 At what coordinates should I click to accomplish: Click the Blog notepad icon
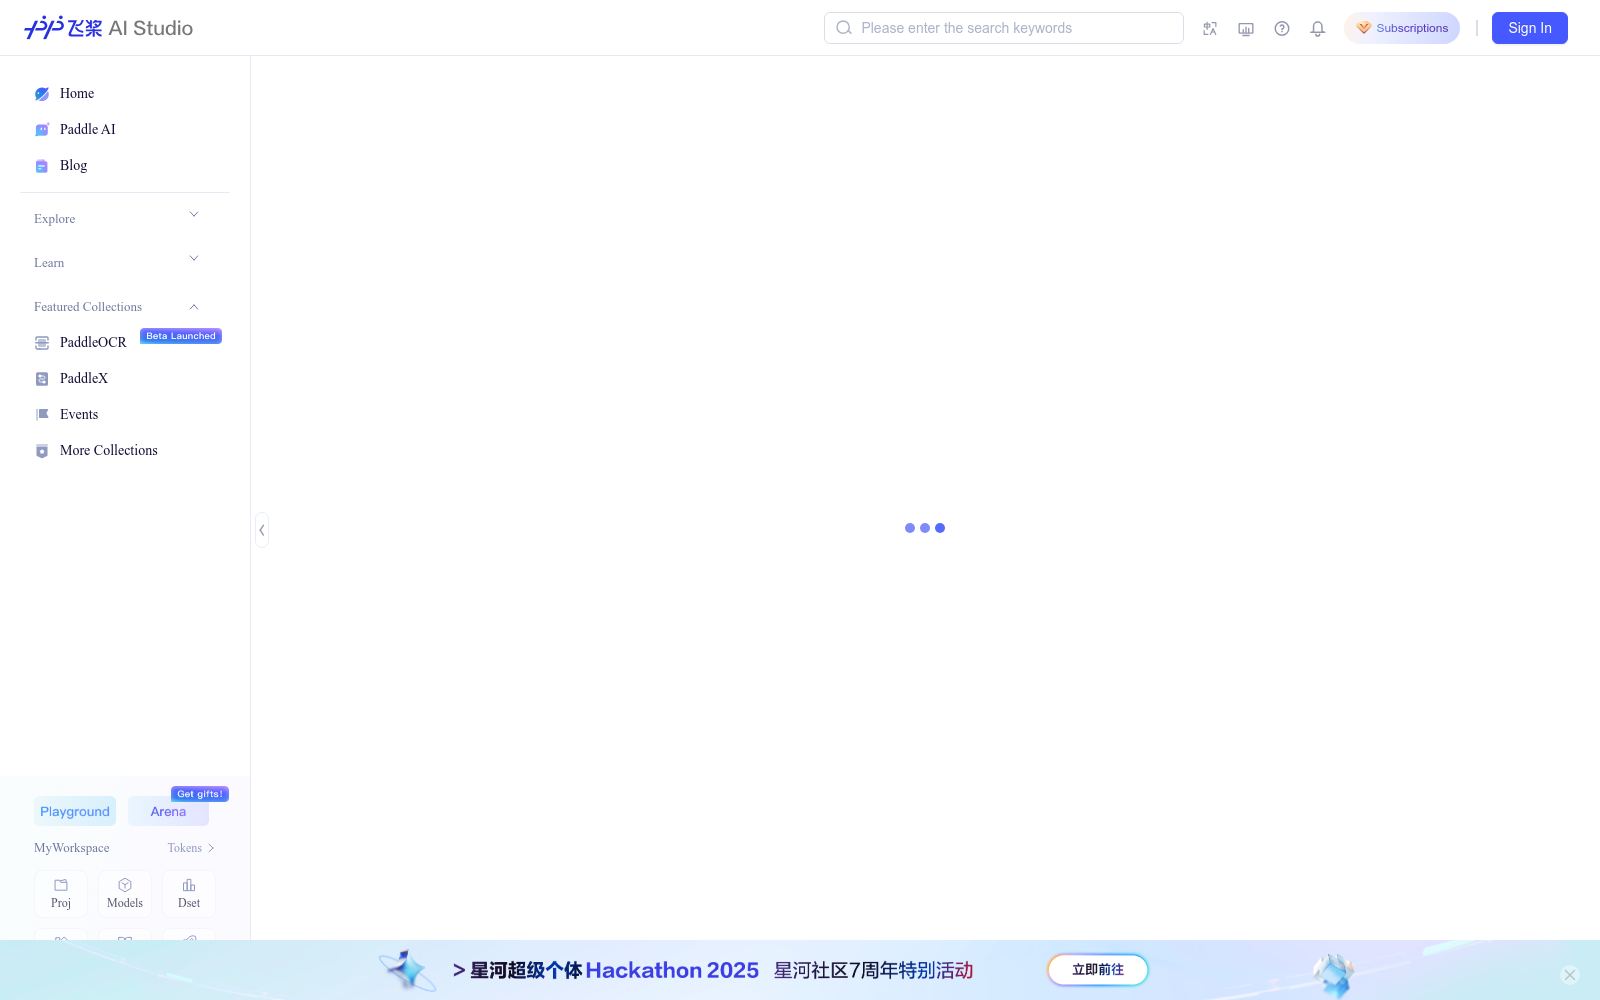coord(42,166)
